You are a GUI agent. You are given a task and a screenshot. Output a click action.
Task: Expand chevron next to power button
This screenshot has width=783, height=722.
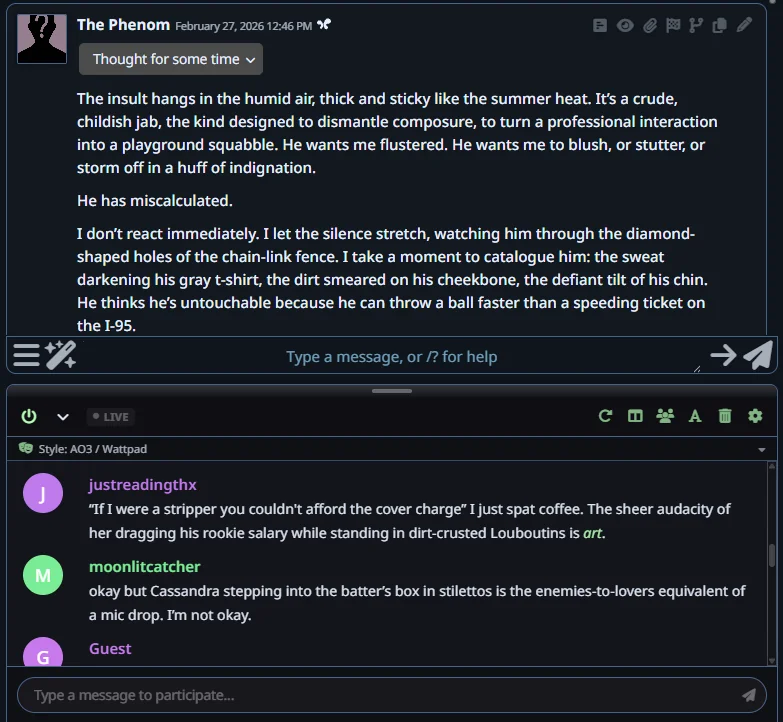pyautogui.click(x=62, y=416)
